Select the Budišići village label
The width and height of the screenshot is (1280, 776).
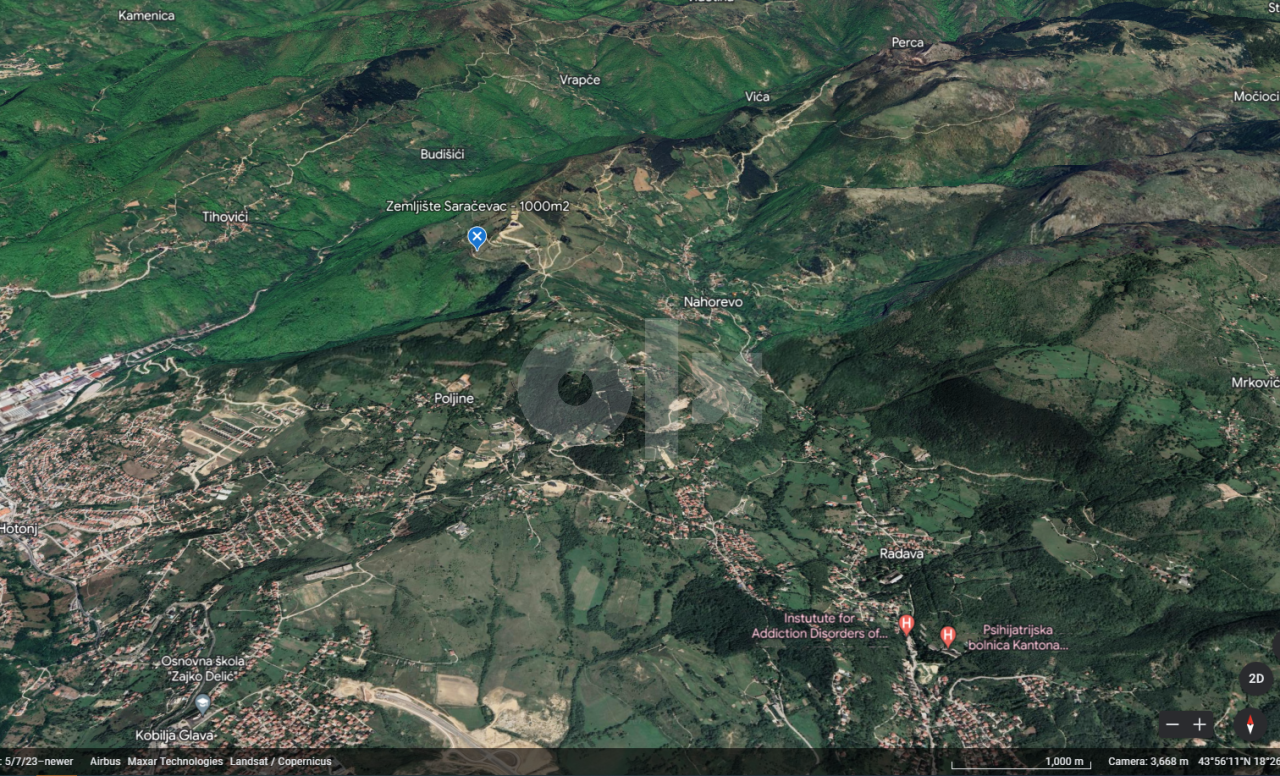pyautogui.click(x=442, y=154)
